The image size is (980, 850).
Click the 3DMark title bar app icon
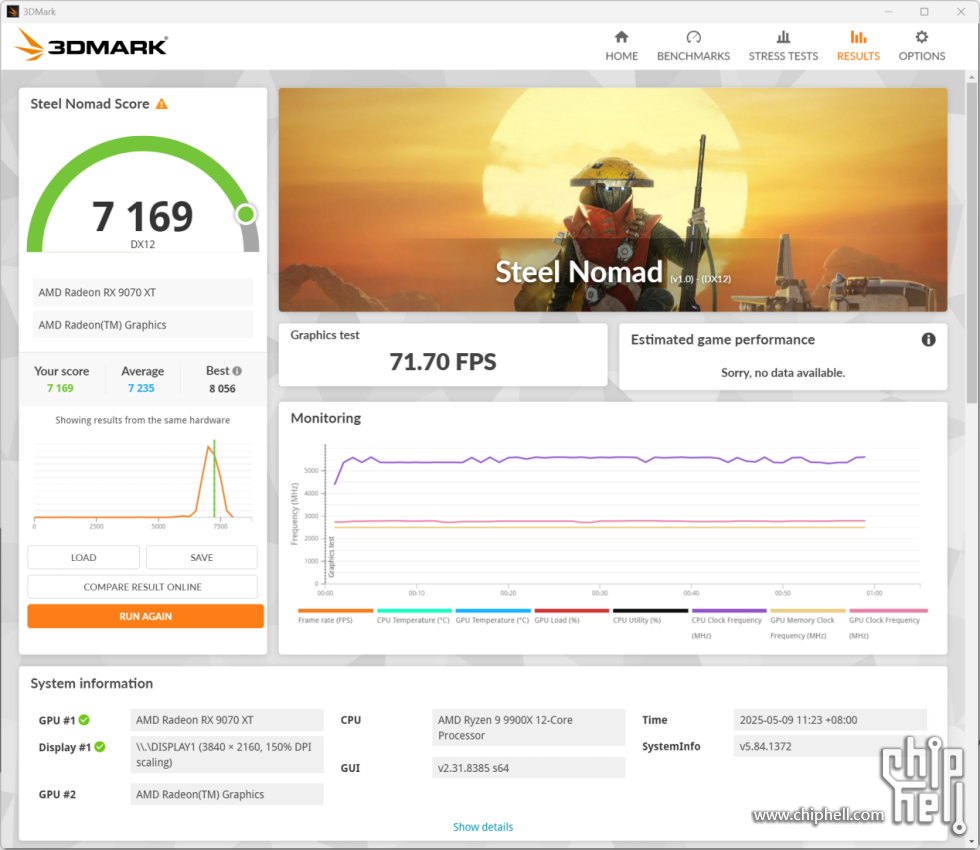(12, 11)
